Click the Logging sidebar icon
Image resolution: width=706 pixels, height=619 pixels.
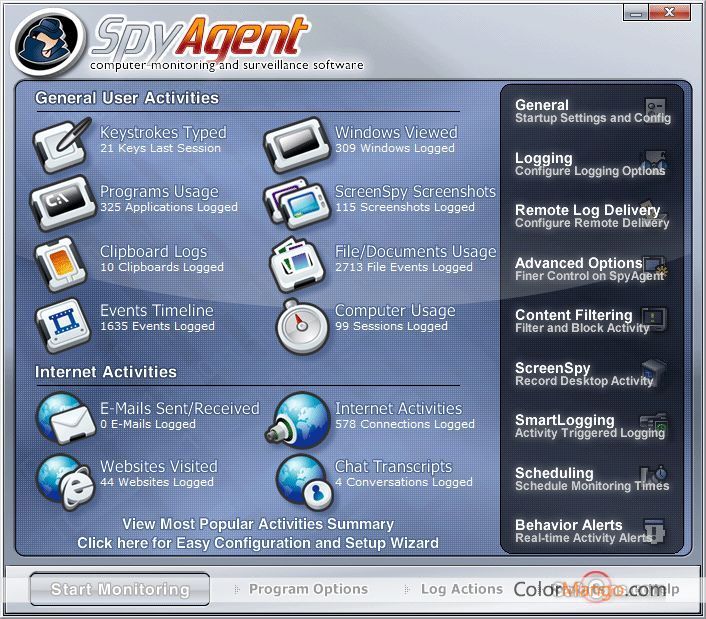click(x=654, y=160)
